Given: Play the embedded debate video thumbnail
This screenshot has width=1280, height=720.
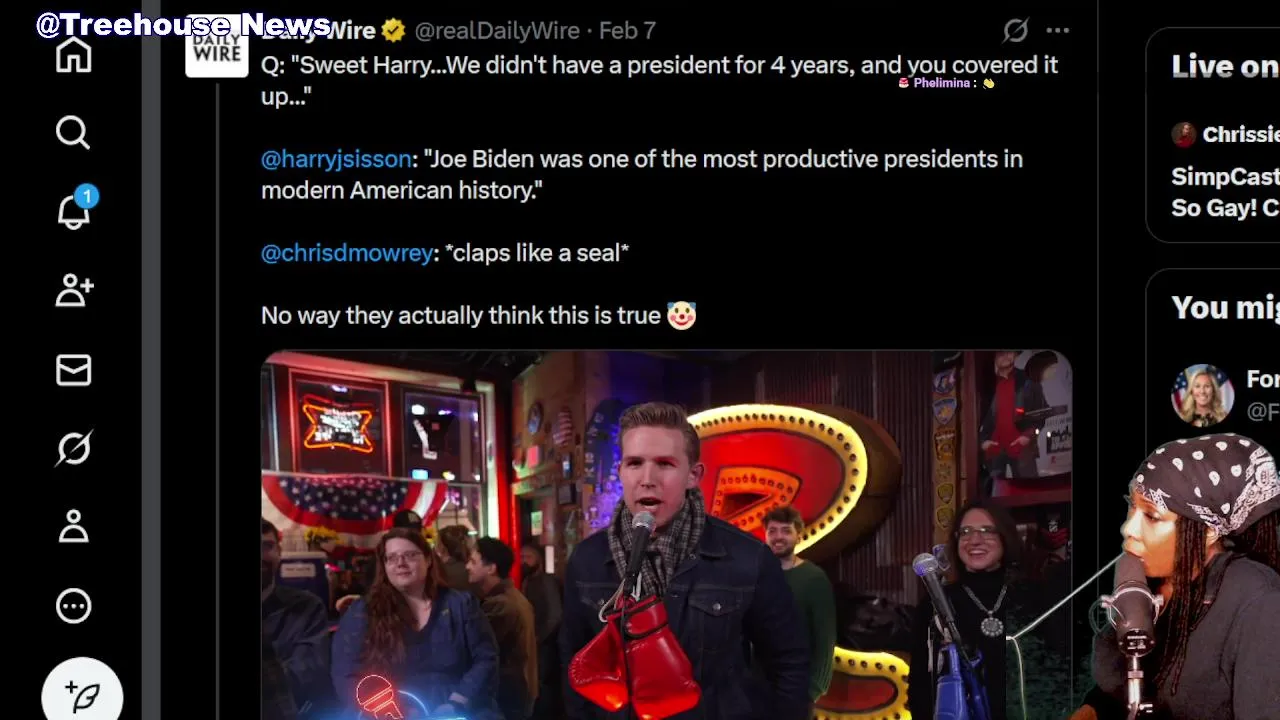Looking at the screenshot, I should [x=666, y=535].
